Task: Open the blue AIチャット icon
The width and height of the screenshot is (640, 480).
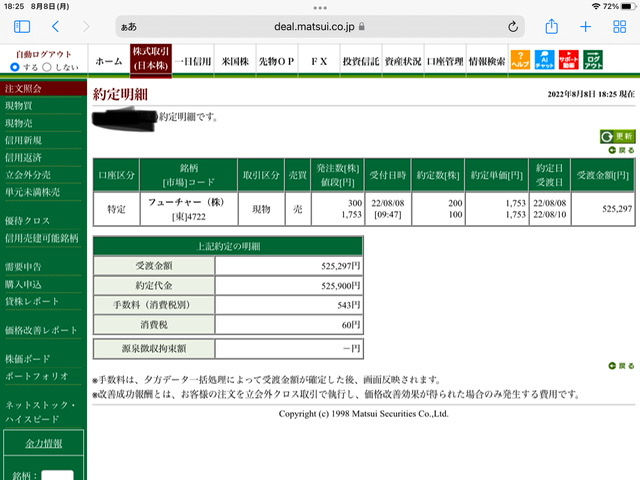Action: click(544, 60)
